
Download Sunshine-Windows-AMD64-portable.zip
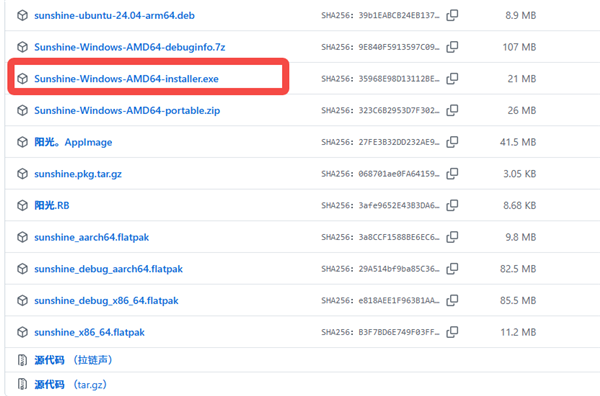tap(127, 111)
